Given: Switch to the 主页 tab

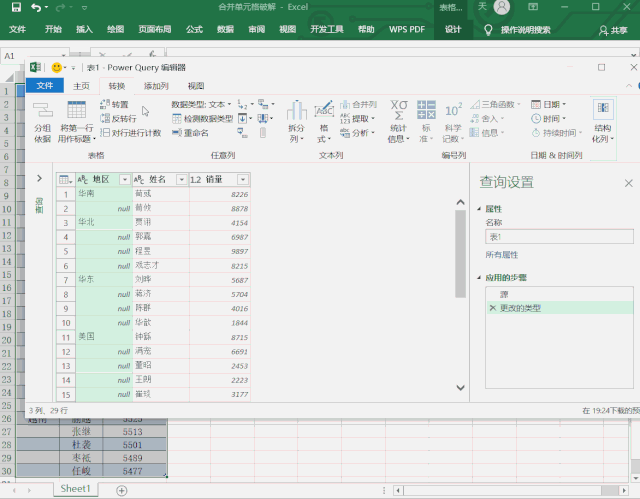Looking at the screenshot, I should tap(81, 86).
